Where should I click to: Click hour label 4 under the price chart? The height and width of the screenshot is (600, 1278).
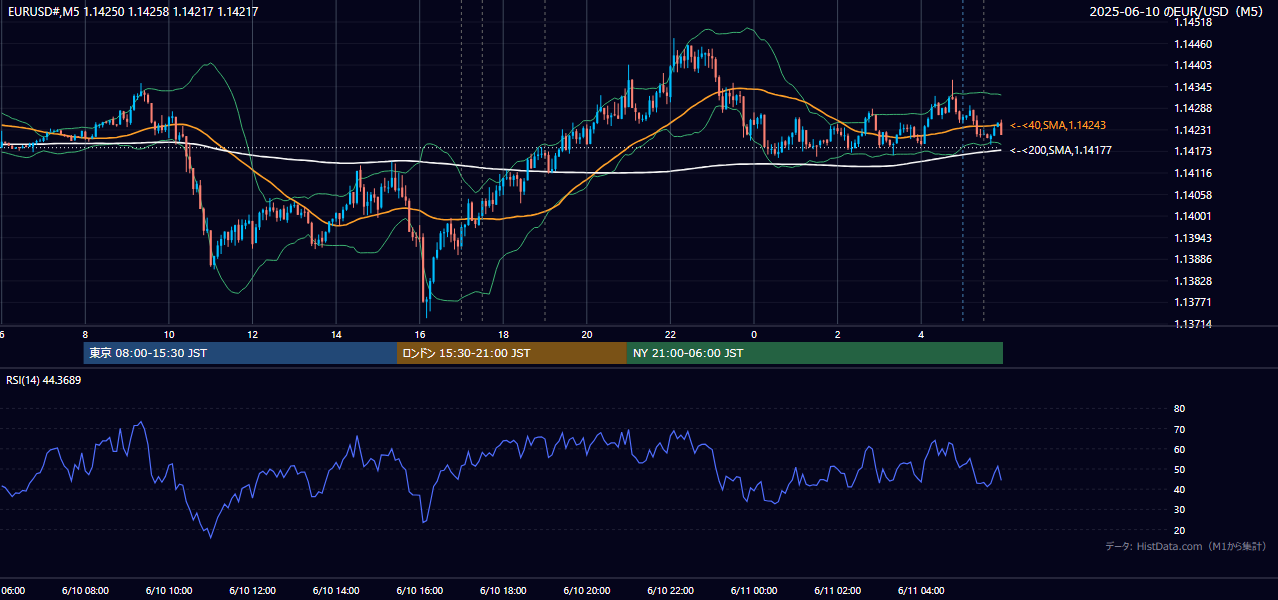(921, 334)
